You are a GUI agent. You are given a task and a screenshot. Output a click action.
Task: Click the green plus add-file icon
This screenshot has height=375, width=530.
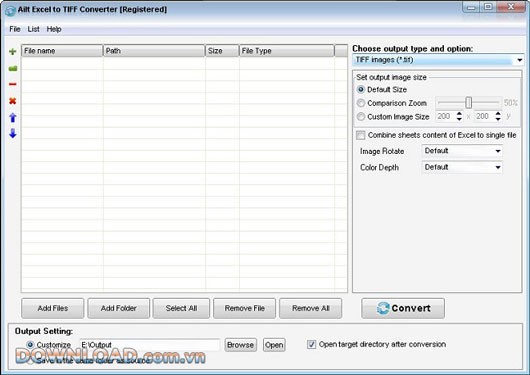pos(13,51)
